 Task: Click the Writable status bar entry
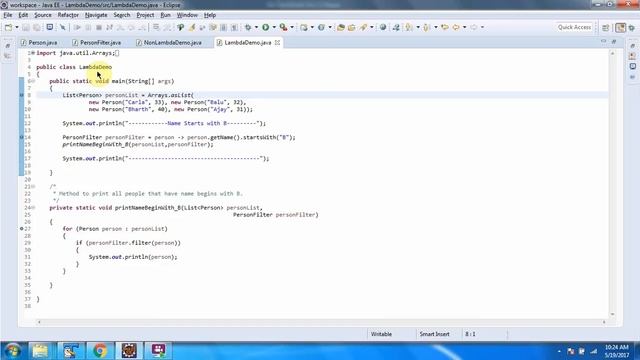(x=381, y=334)
